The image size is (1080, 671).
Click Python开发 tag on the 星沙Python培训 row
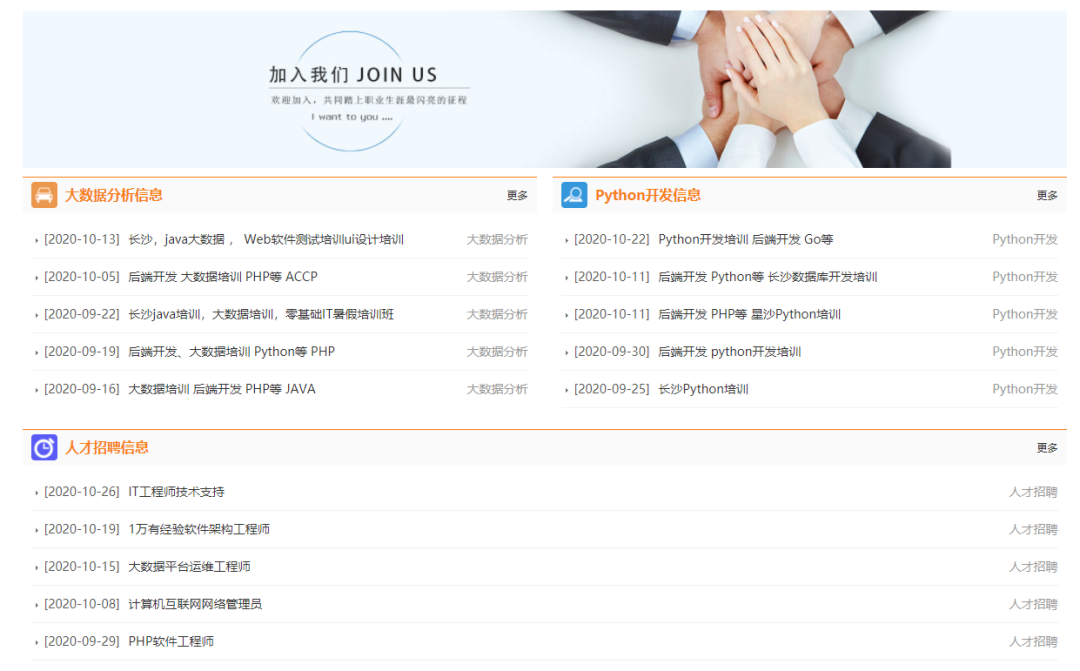[1025, 314]
